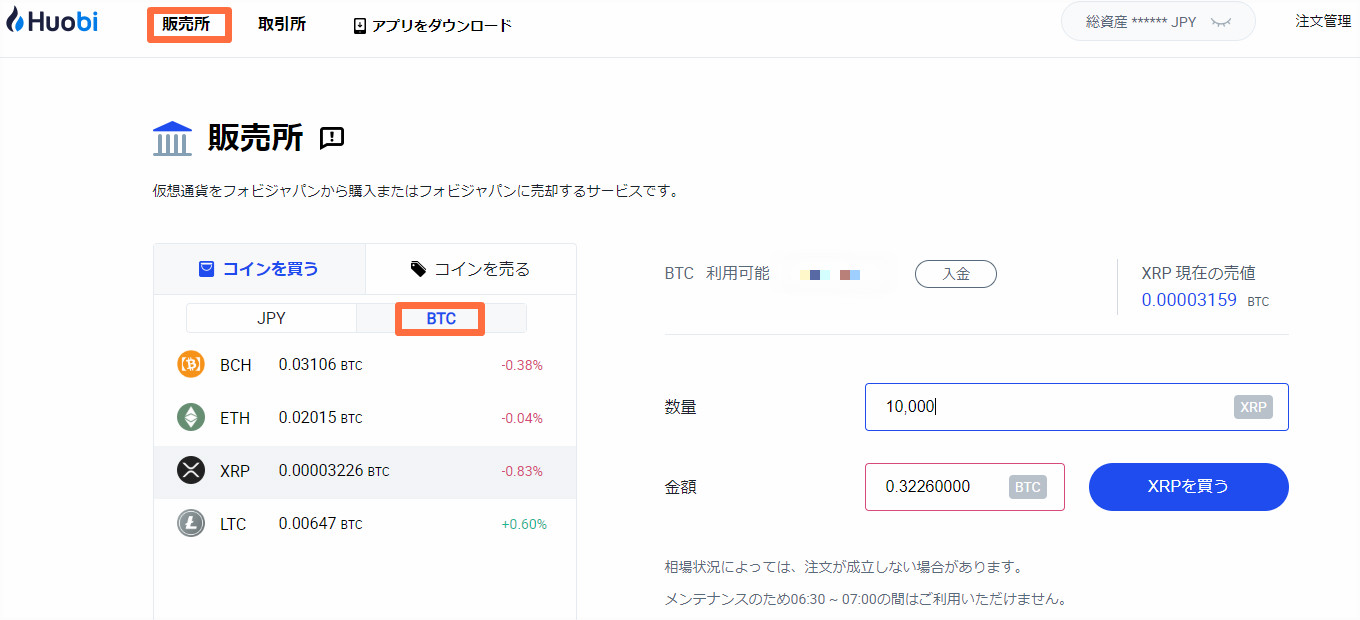Image resolution: width=1360 pixels, height=620 pixels.
Task: Click the bank building icon
Action: pyautogui.click(x=173, y=138)
